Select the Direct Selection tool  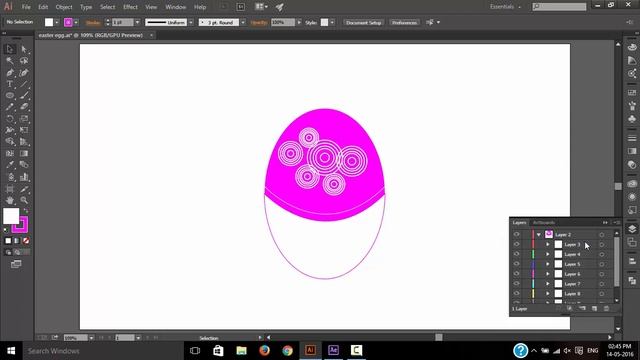(24, 49)
